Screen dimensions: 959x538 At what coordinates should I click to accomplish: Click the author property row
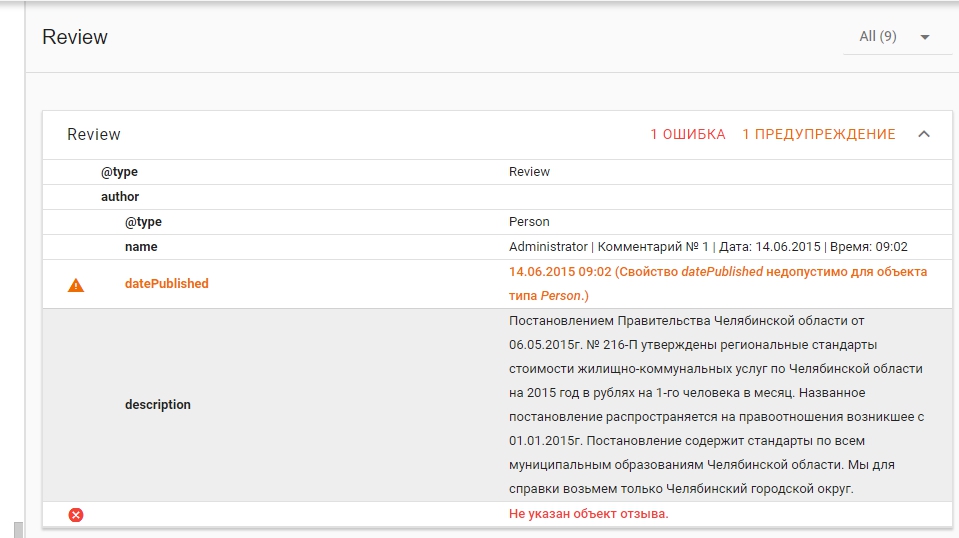click(x=120, y=197)
